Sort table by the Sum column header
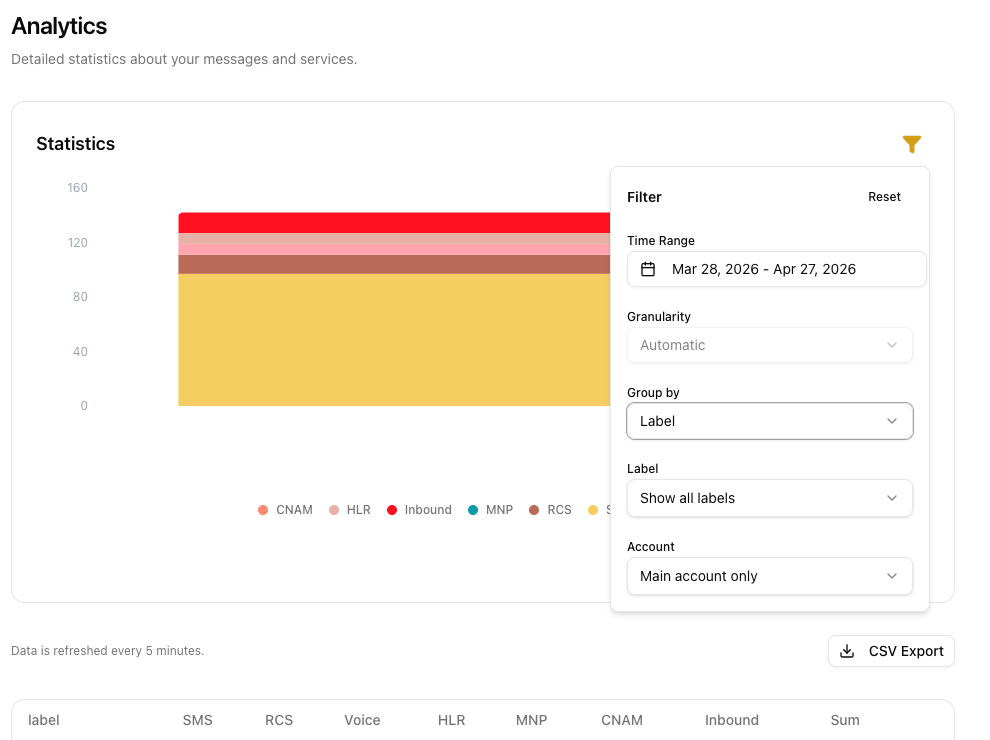The image size is (990, 740). coord(845,720)
